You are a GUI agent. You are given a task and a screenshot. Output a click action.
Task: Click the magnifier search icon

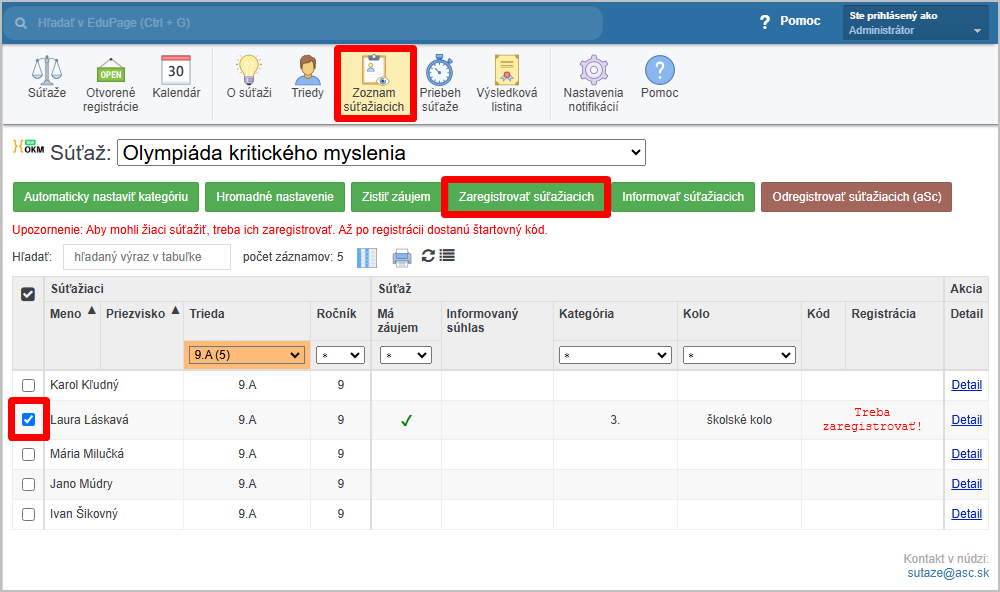21,23
